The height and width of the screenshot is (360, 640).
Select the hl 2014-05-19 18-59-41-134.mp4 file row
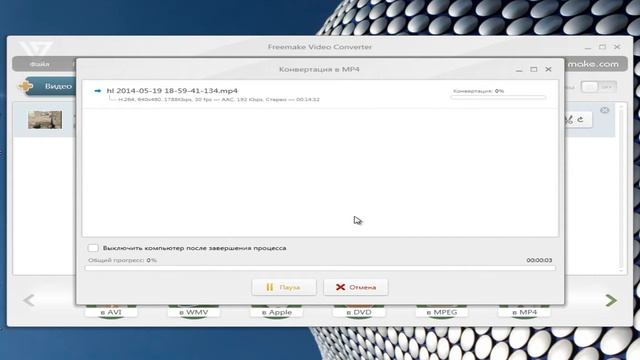(320, 95)
